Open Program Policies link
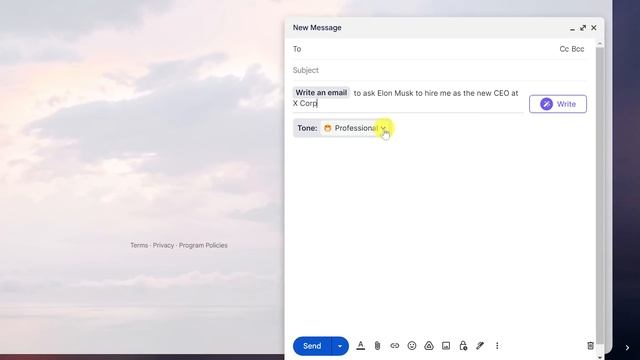640x360 pixels. click(203, 245)
